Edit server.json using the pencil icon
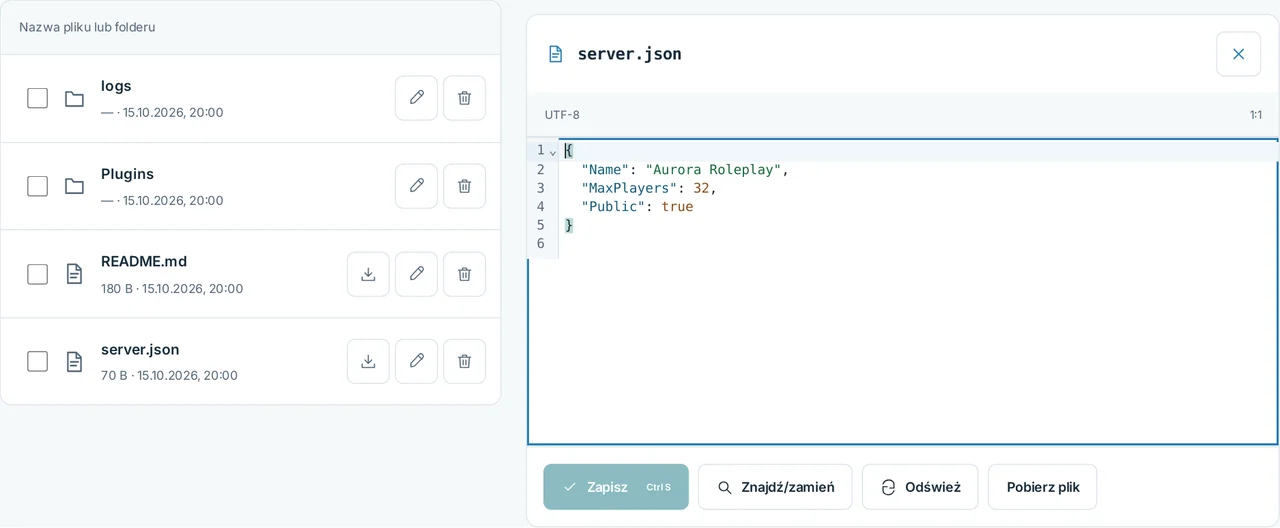 [416, 361]
